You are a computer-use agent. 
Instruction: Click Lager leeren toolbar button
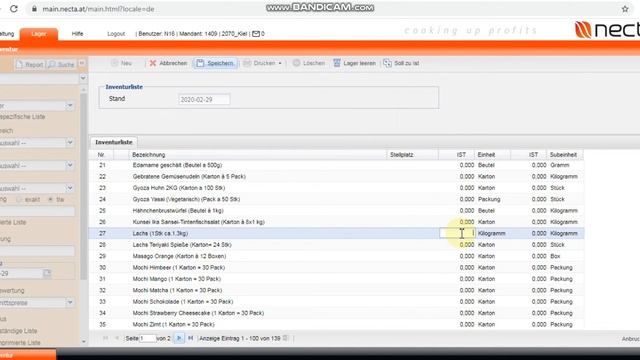[354, 63]
